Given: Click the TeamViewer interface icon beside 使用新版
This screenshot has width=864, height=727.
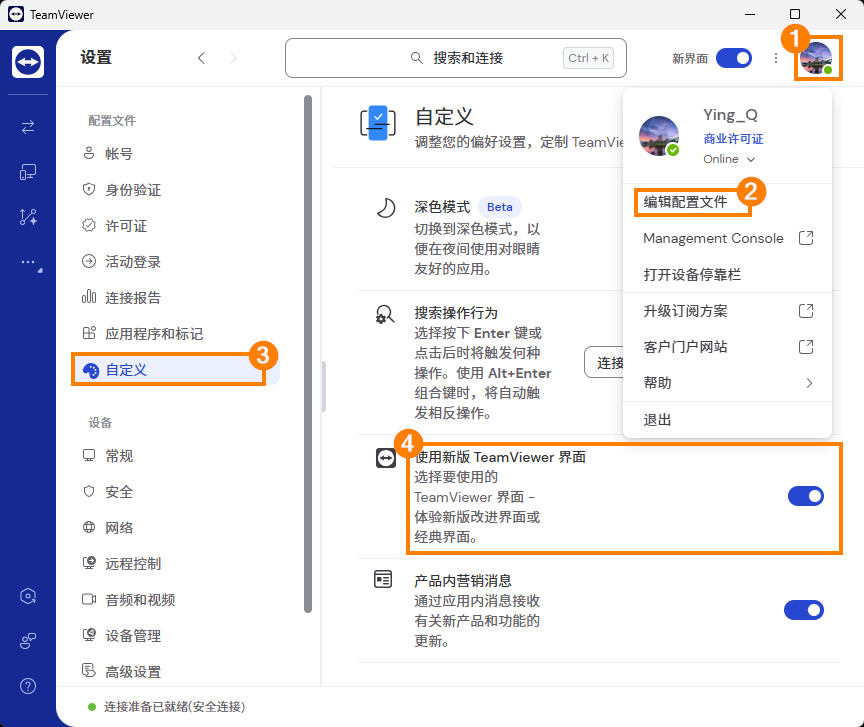Looking at the screenshot, I should coord(386,458).
